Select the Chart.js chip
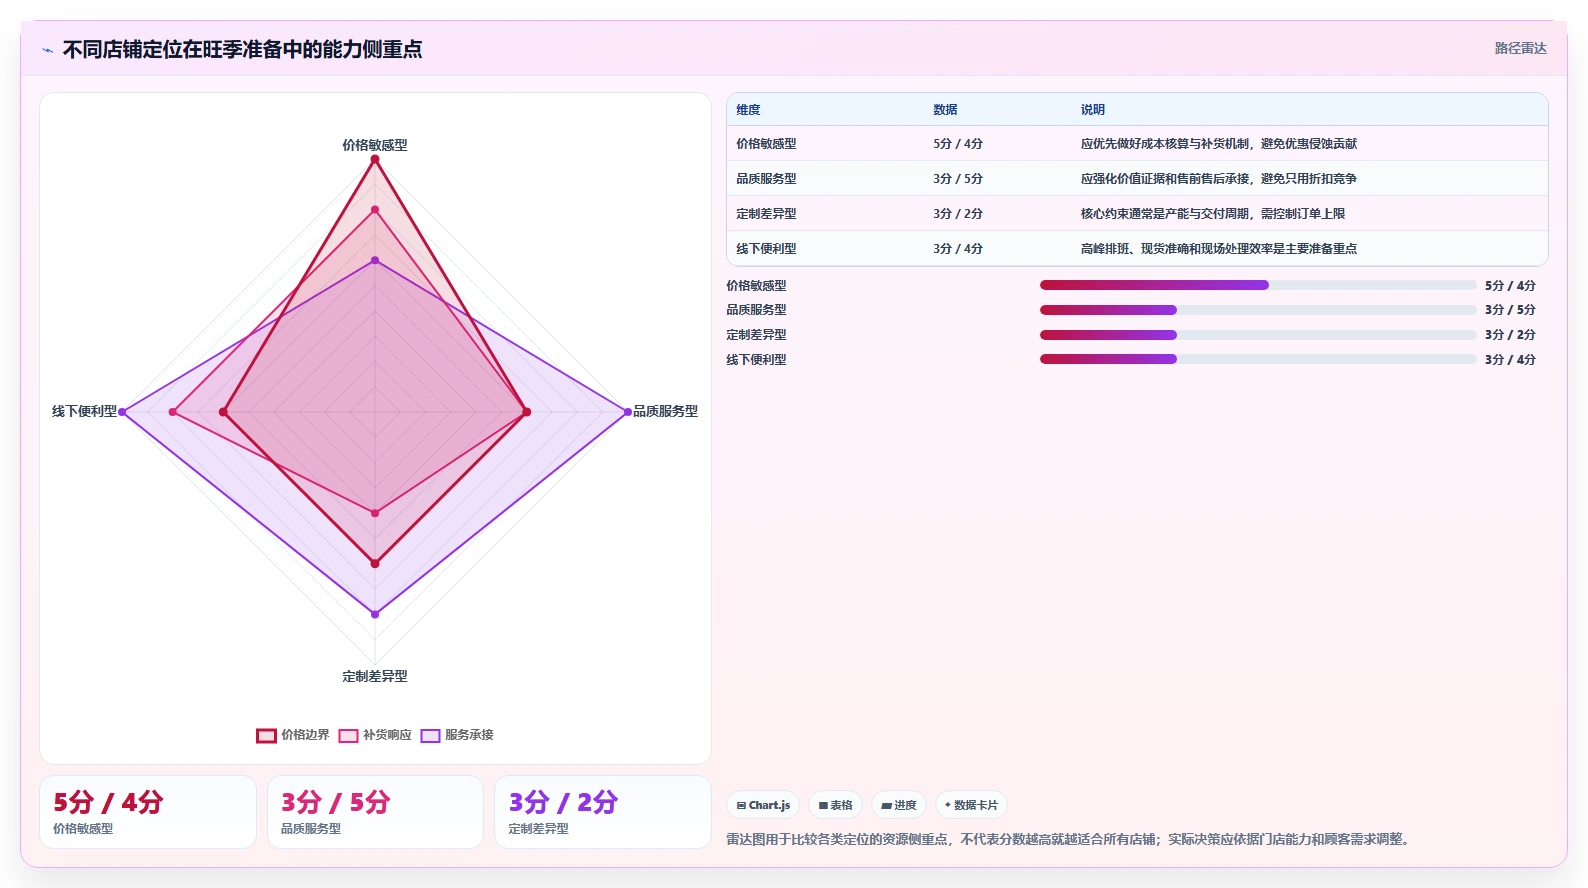This screenshot has width=1588, height=888. [763, 805]
